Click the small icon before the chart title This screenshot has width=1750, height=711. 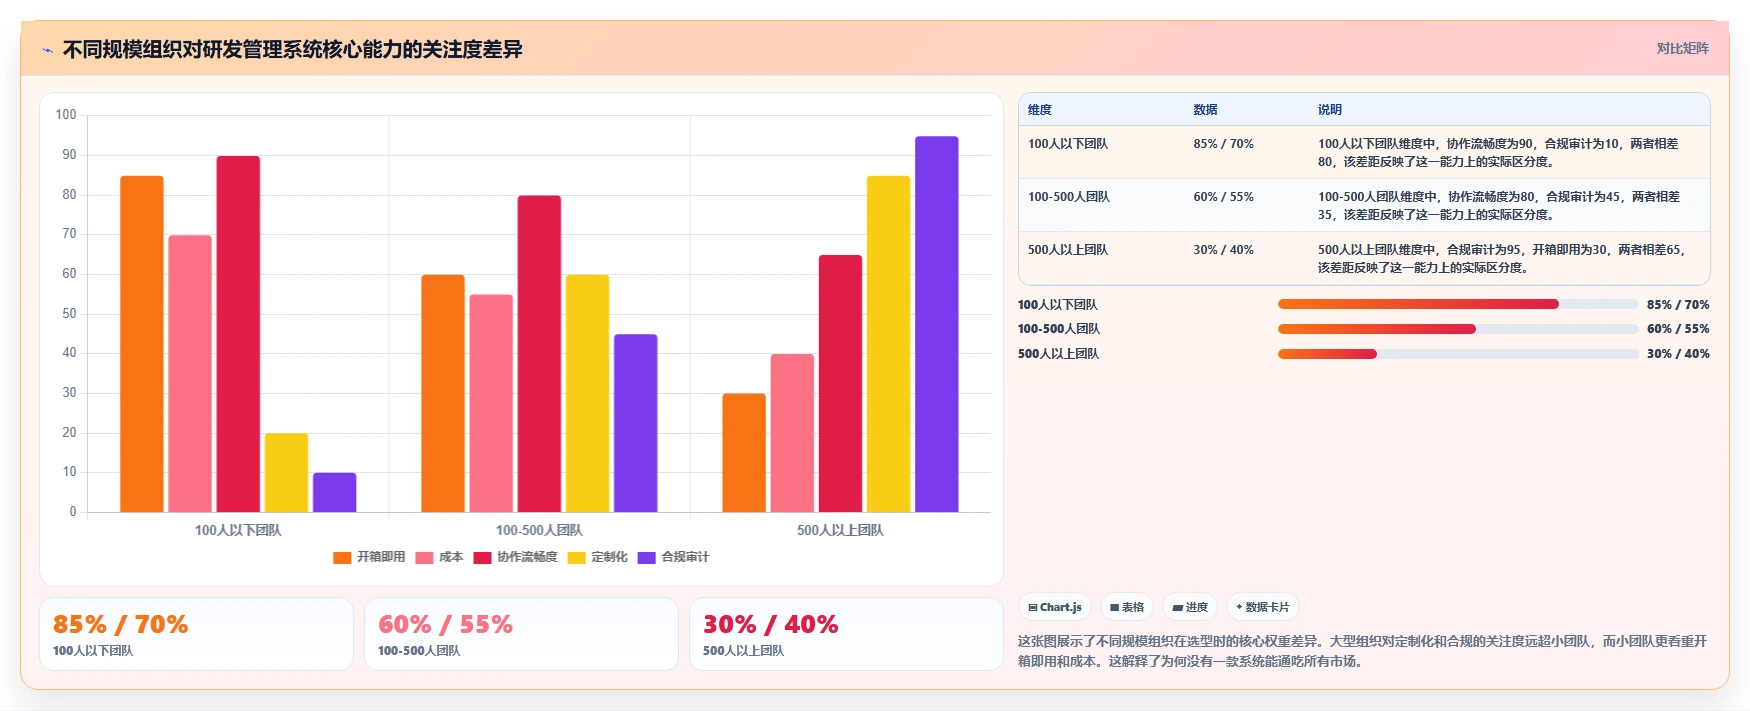point(47,50)
